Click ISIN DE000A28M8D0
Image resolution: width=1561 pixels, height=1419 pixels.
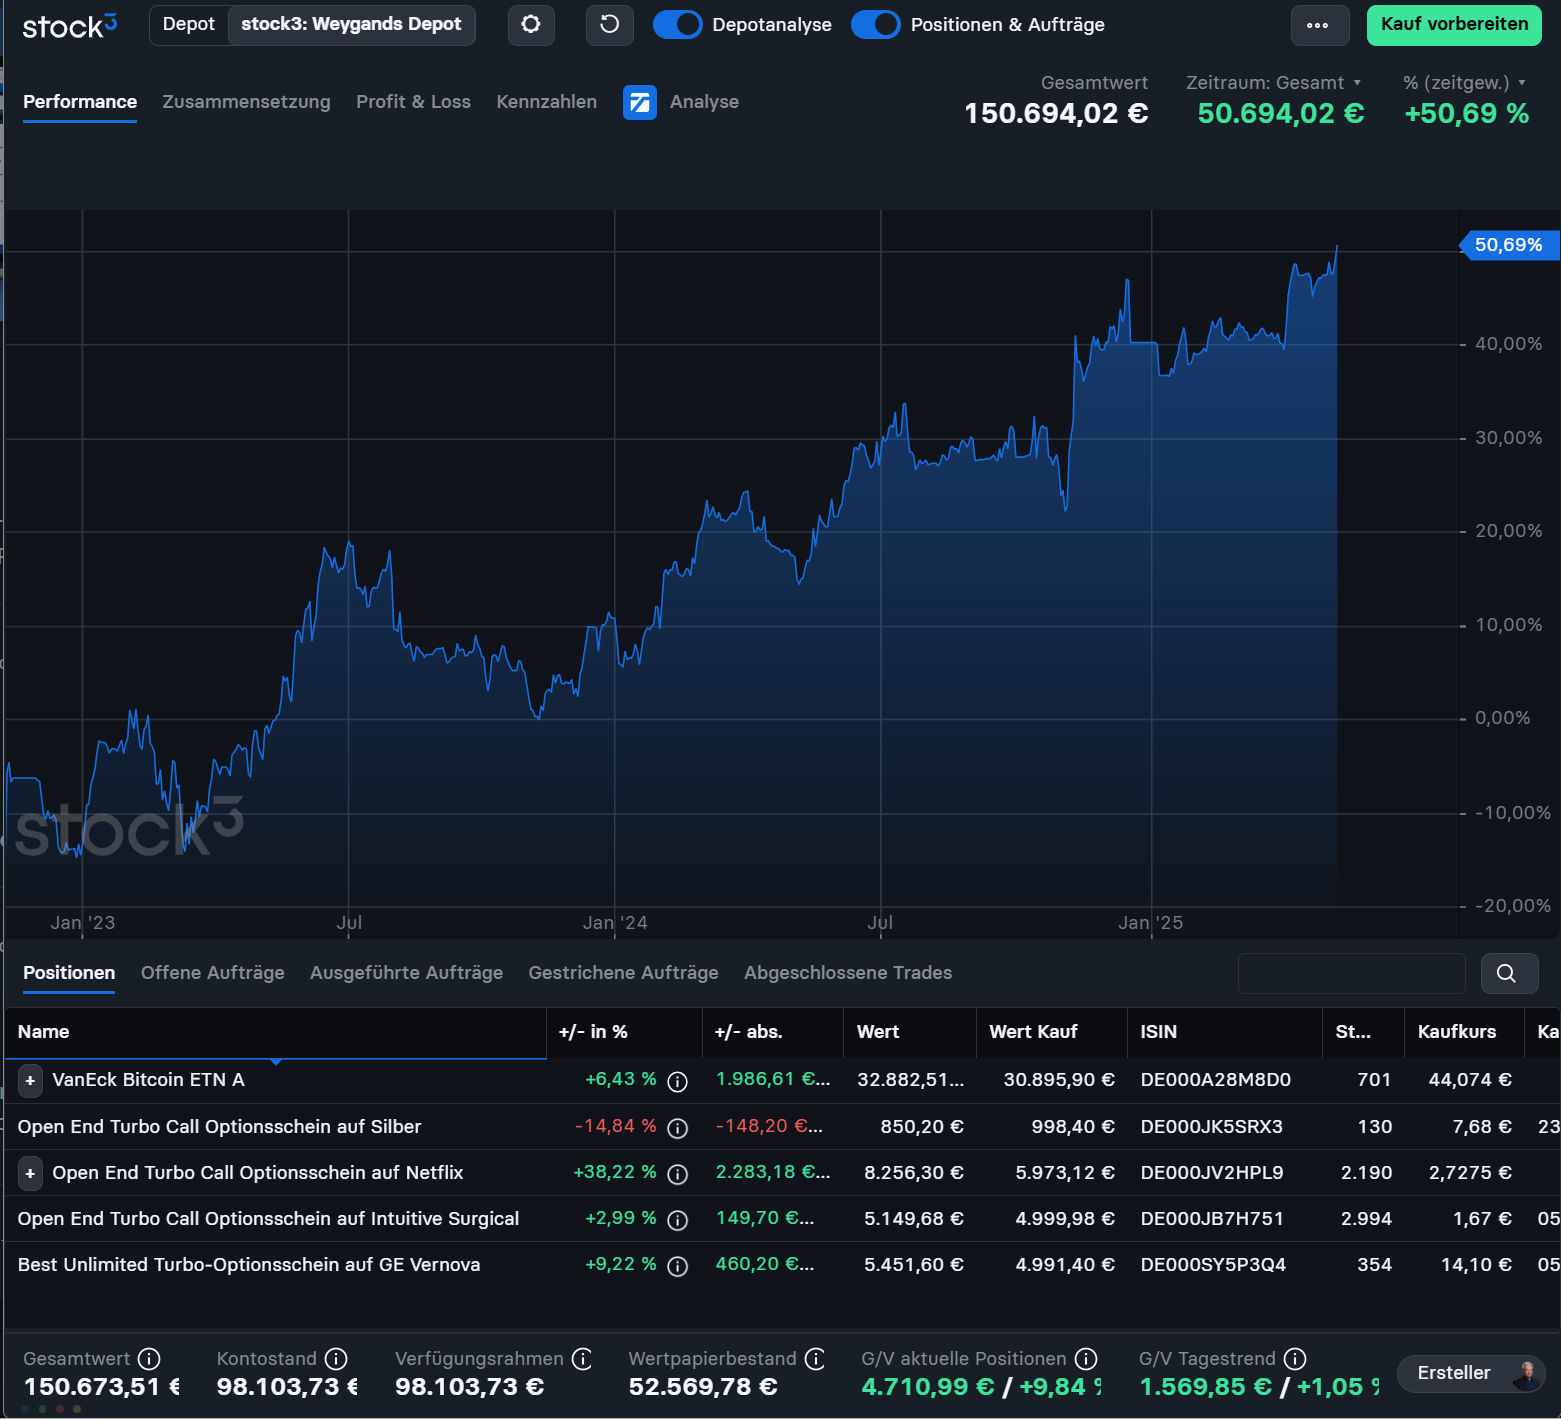pos(1216,1080)
